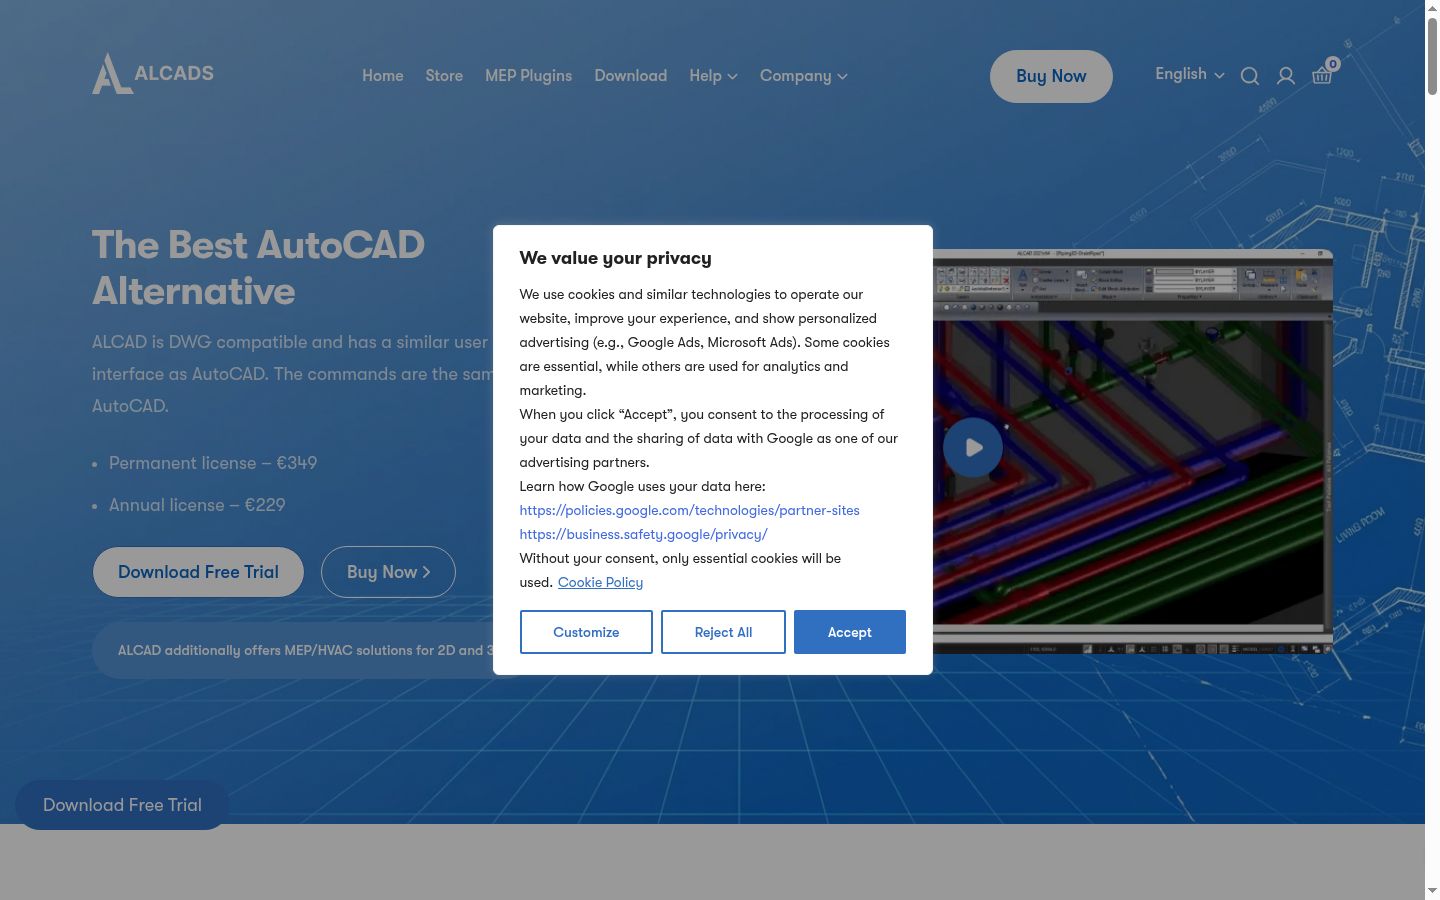Click the ALCADS logo
Screen dimensions: 1440x900
pos(153,74)
